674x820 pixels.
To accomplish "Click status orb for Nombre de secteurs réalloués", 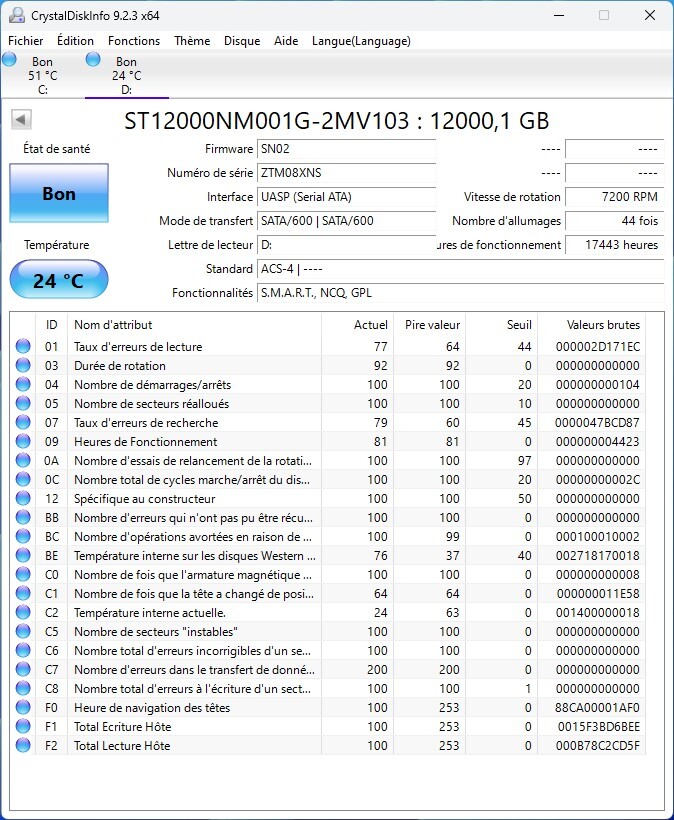I will tap(23, 403).
